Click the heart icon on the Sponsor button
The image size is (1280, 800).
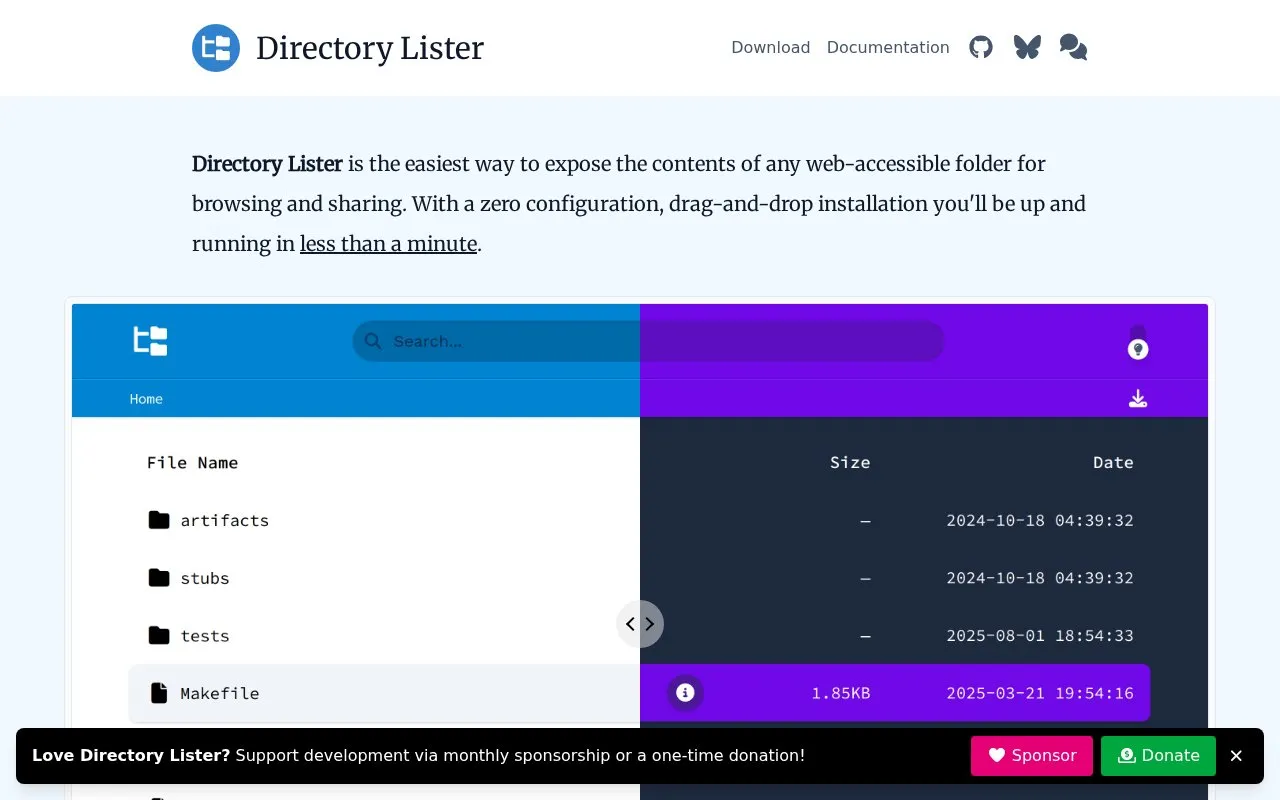(x=997, y=756)
